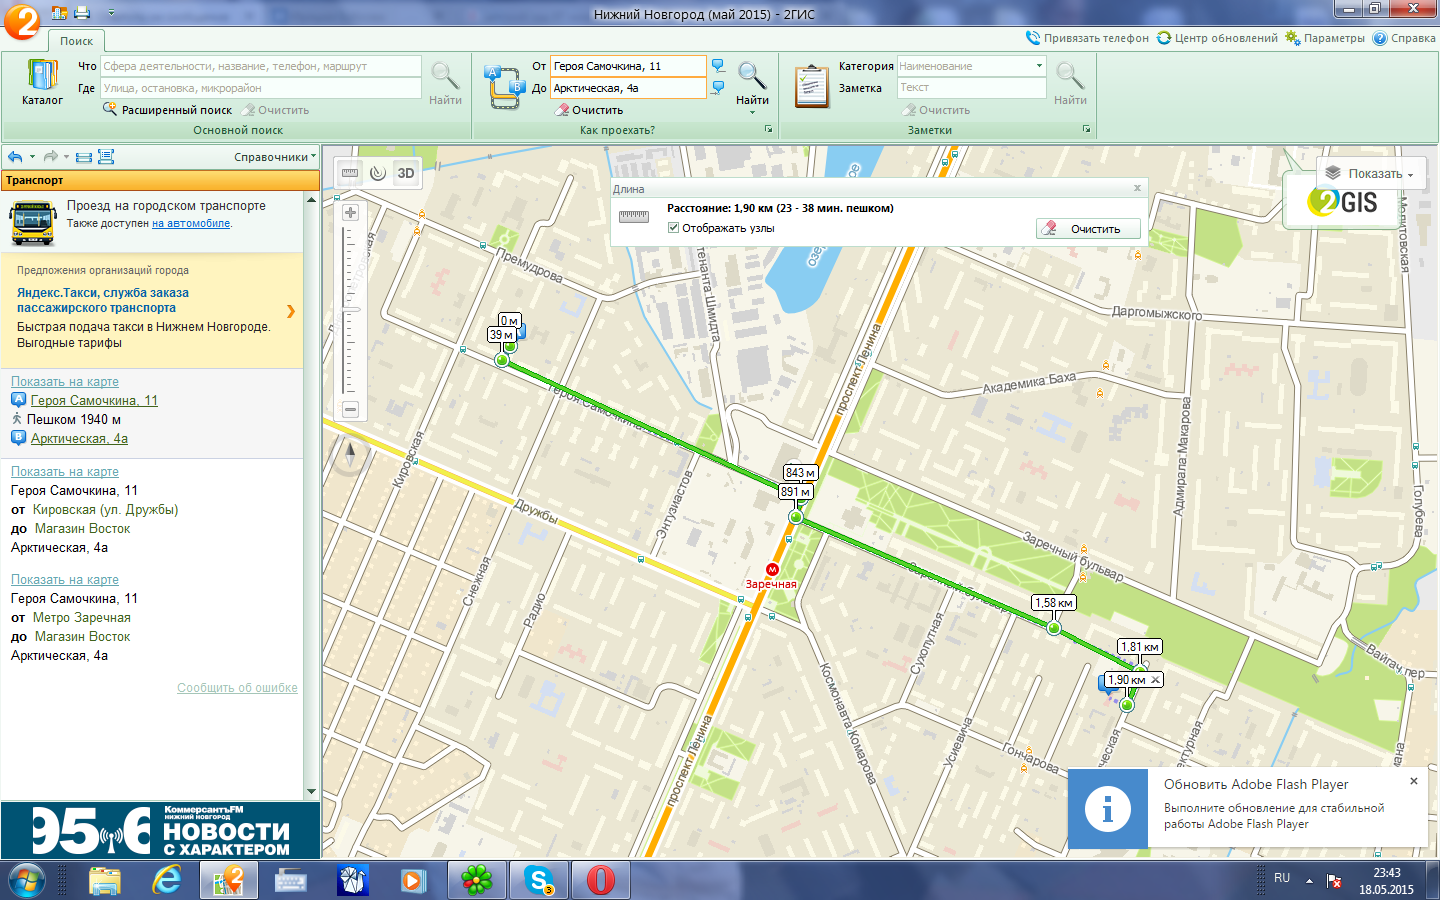Open the notes clipboard icon in Заметки
1440x900 pixels.
coord(811,87)
